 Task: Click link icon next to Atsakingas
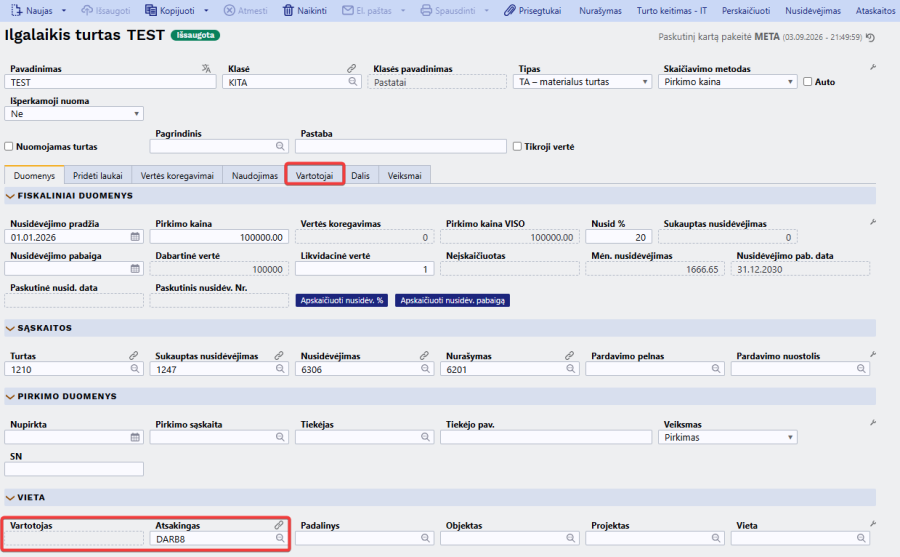pos(279,525)
